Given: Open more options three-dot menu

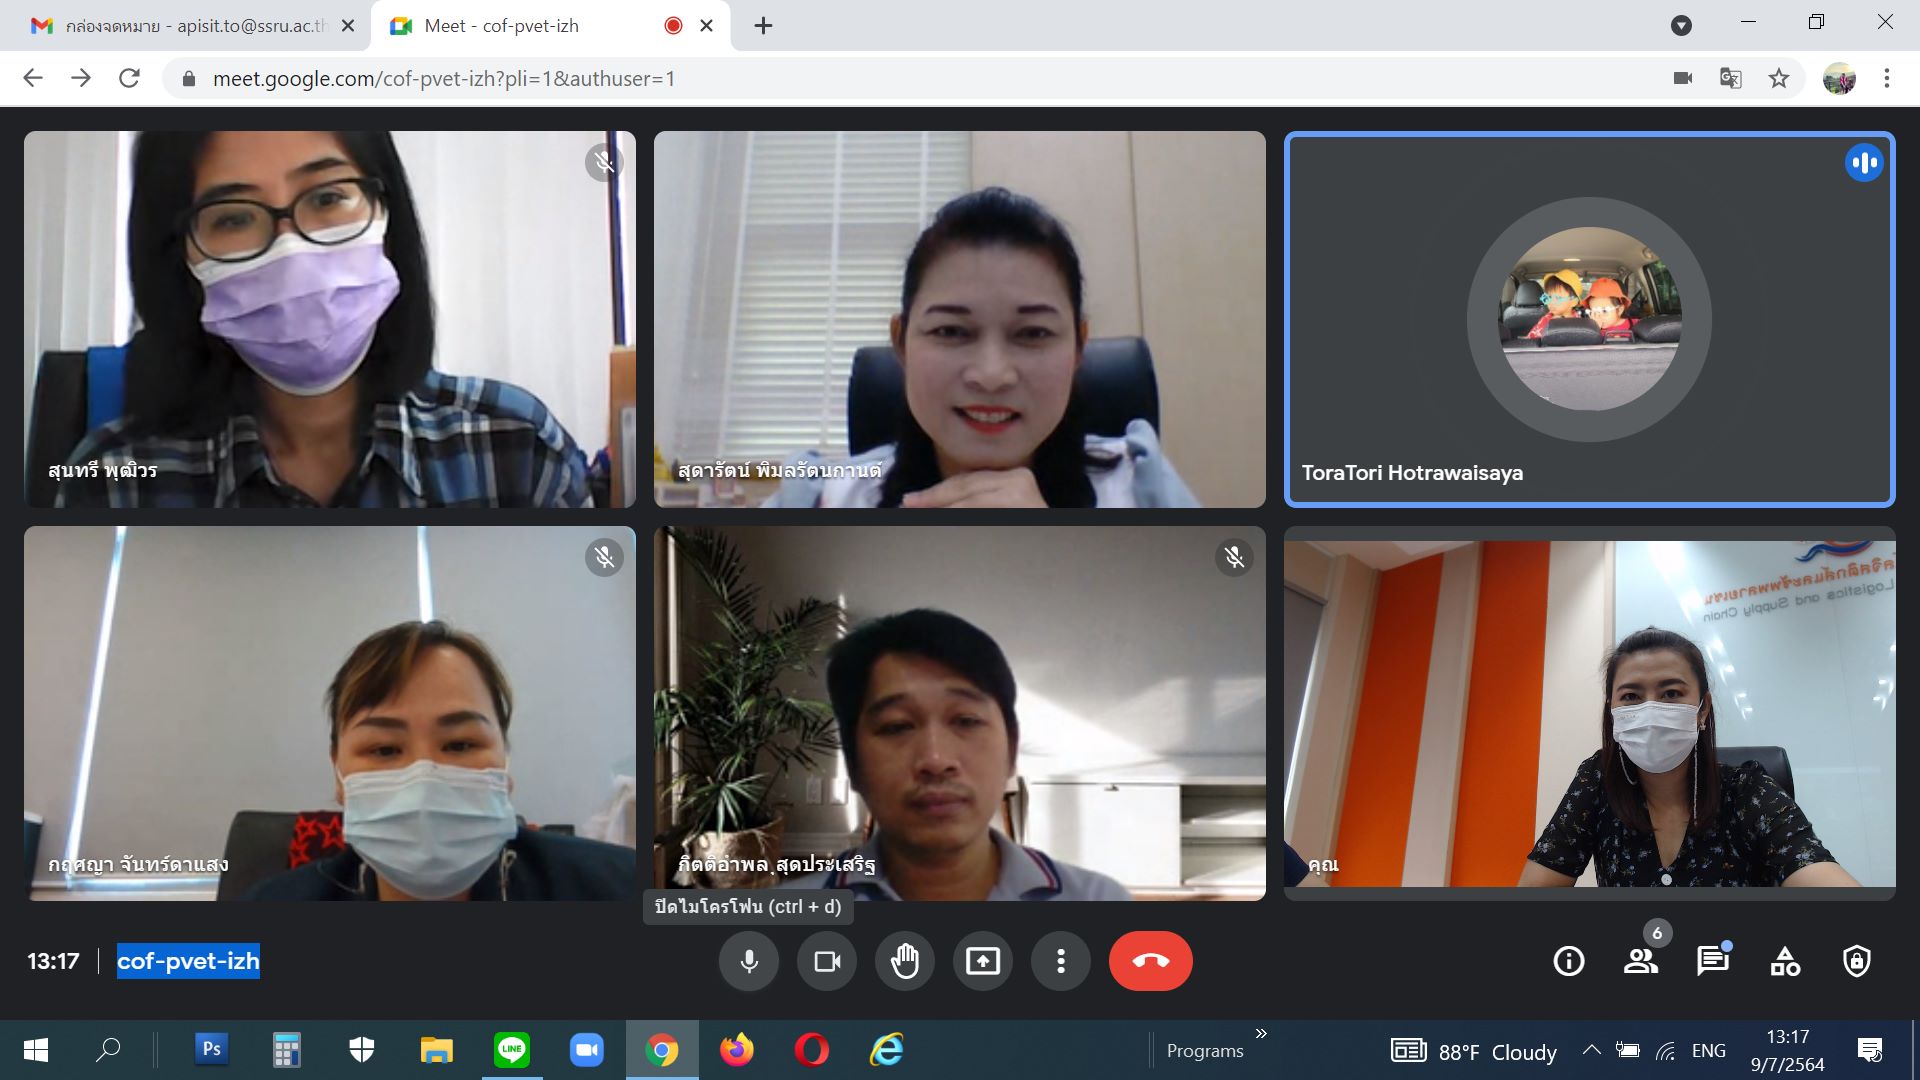Looking at the screenshot, I should click(1061, 961).
